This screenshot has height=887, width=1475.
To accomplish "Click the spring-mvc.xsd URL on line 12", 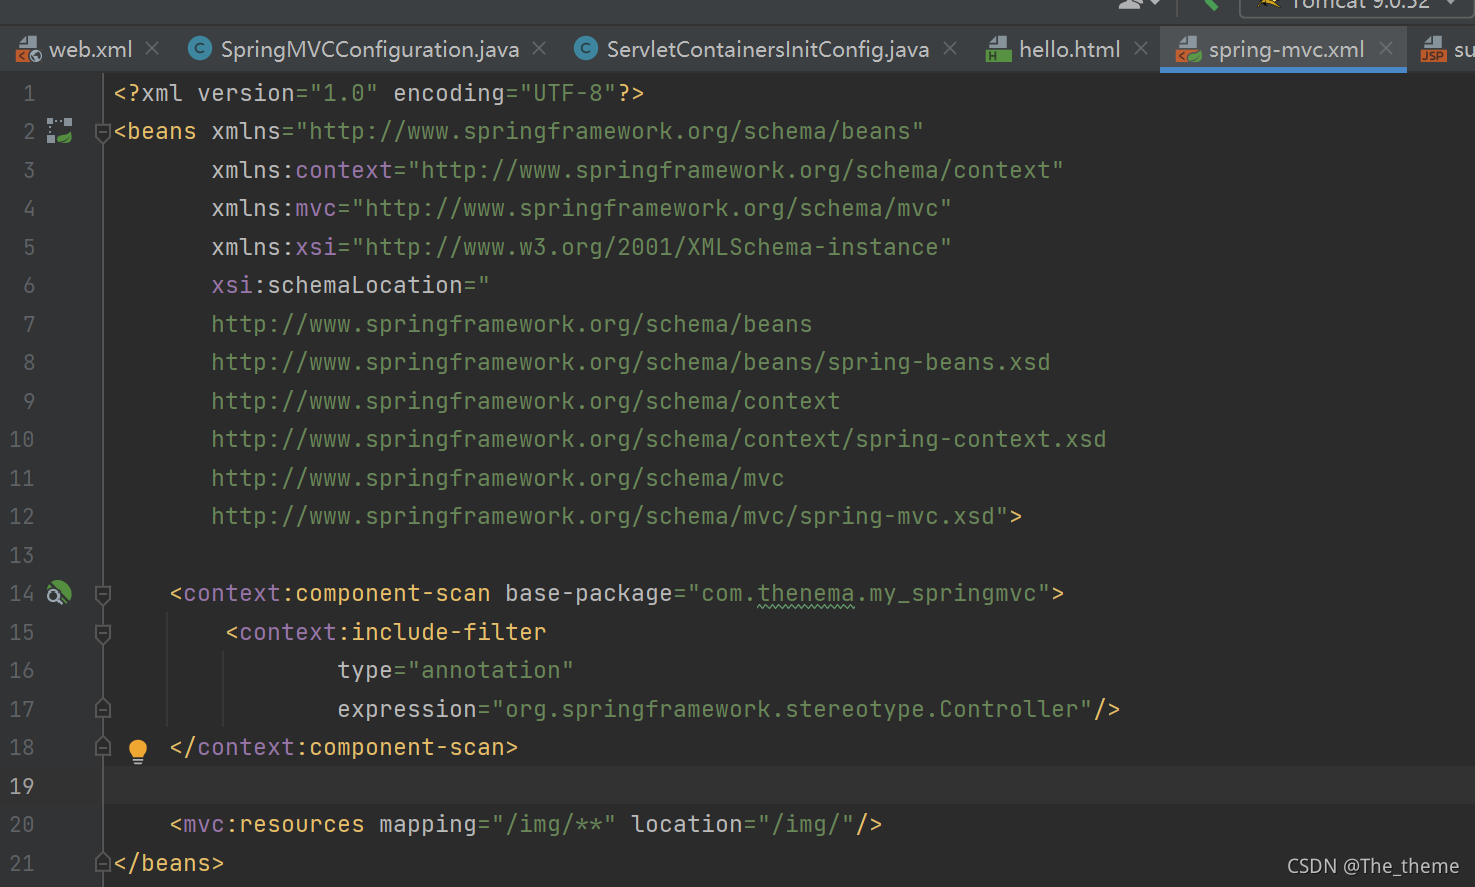I will (x=603, y=516).
